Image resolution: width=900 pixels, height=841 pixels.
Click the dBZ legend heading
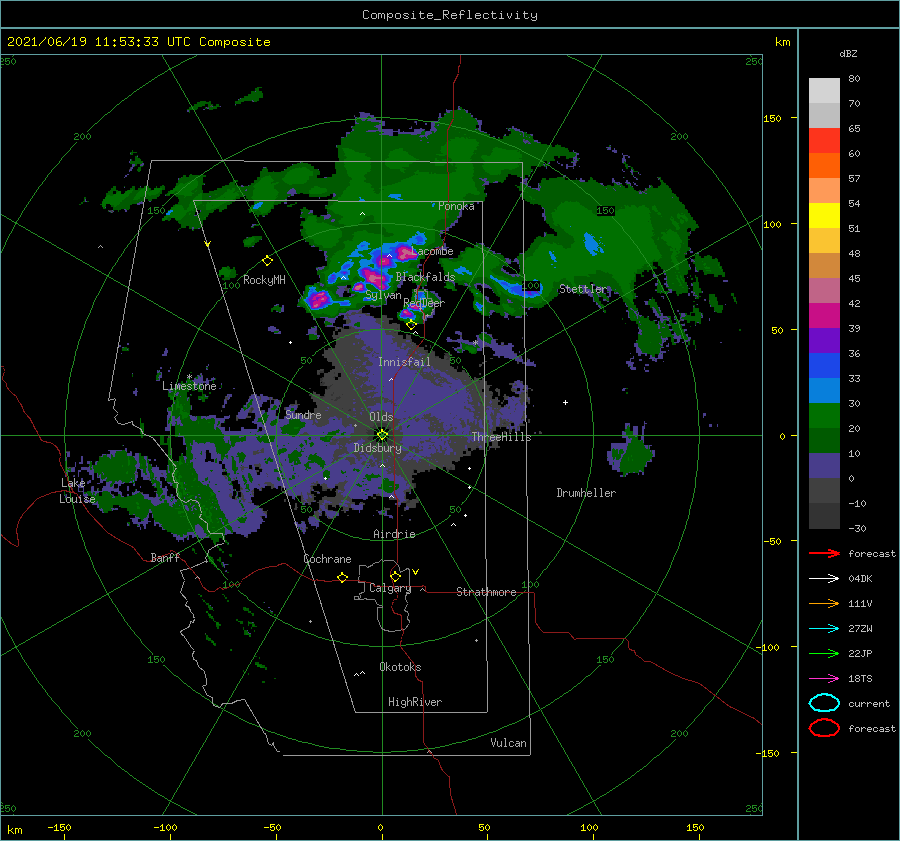pyautogui.click(x=848, y=54)
